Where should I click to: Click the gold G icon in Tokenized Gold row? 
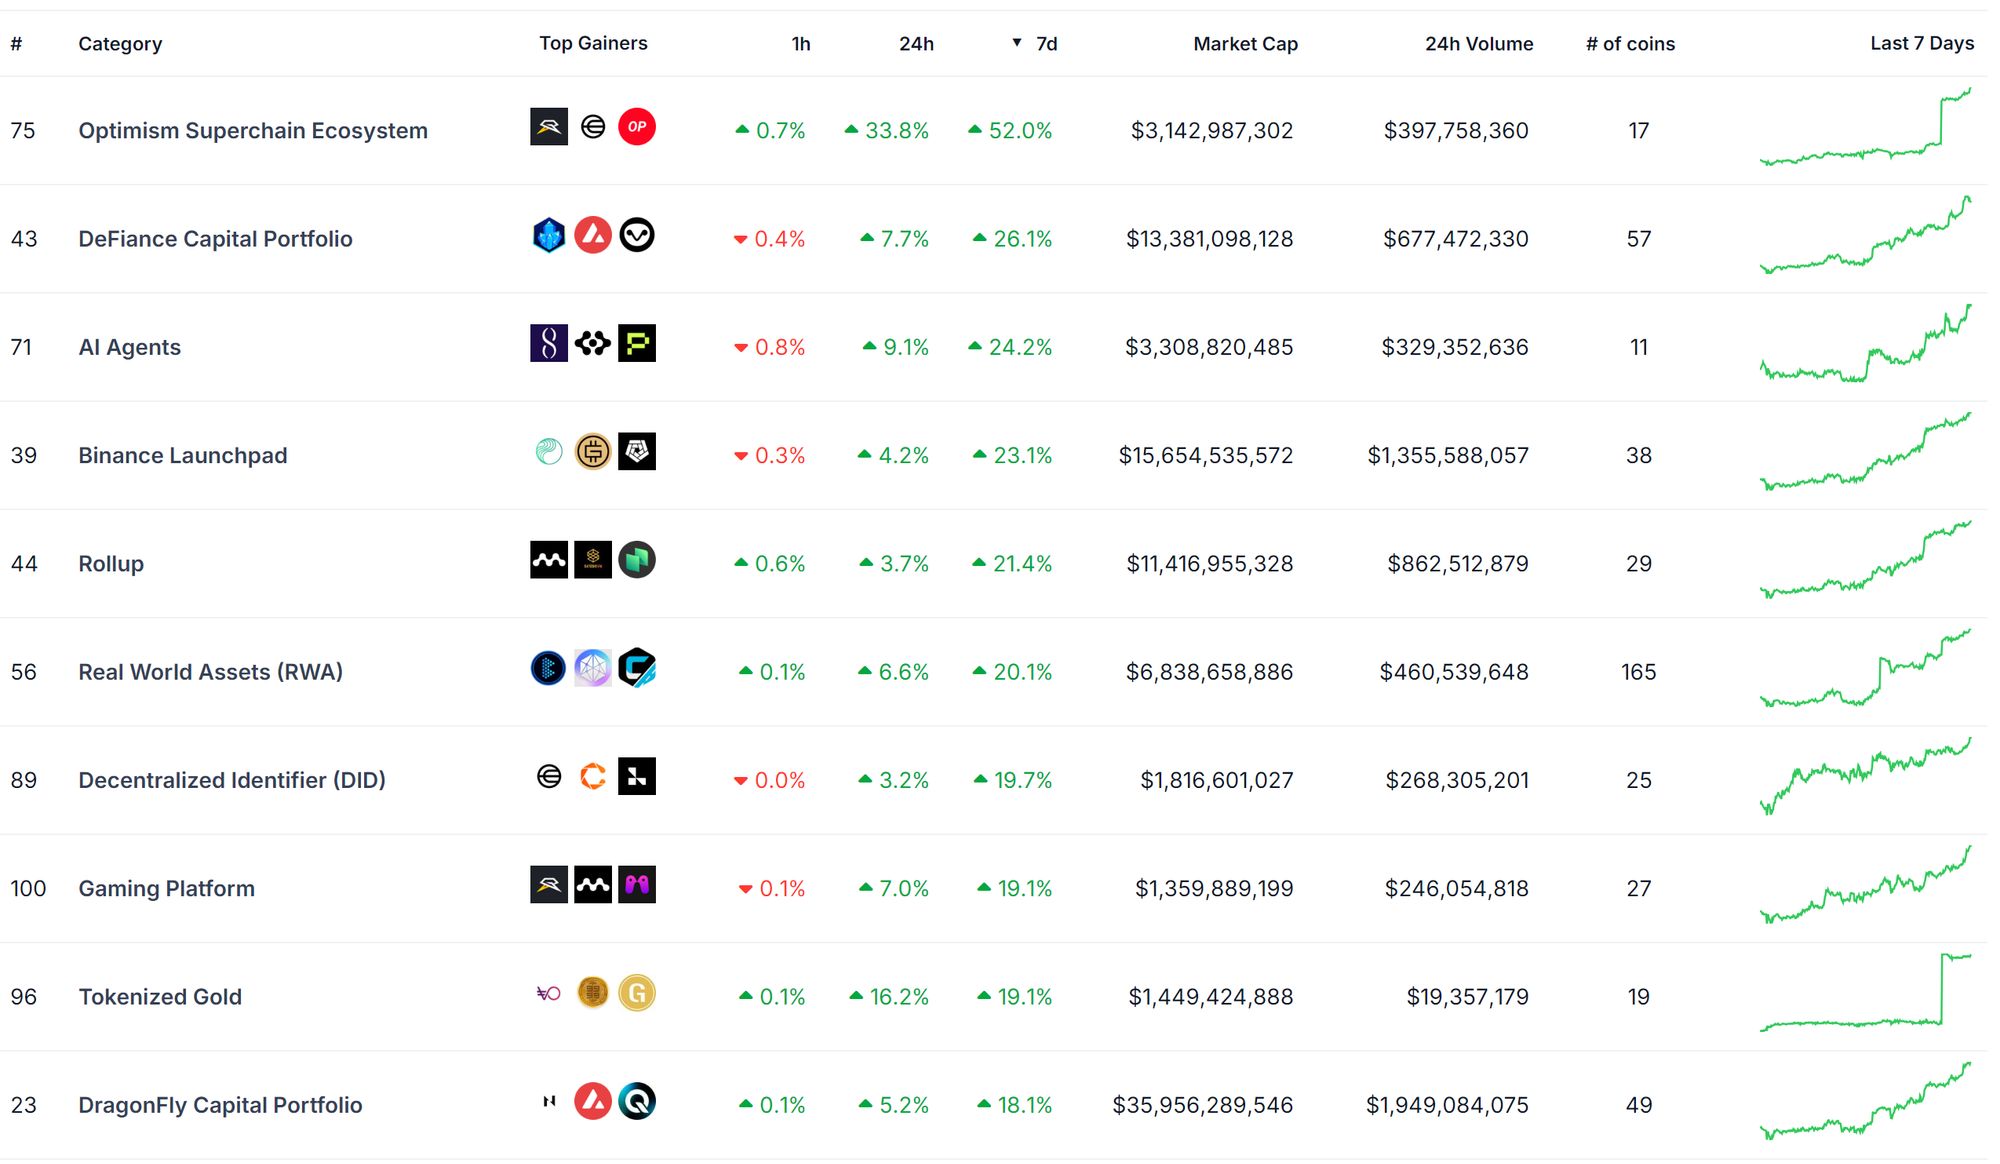[x=636, y=993]
